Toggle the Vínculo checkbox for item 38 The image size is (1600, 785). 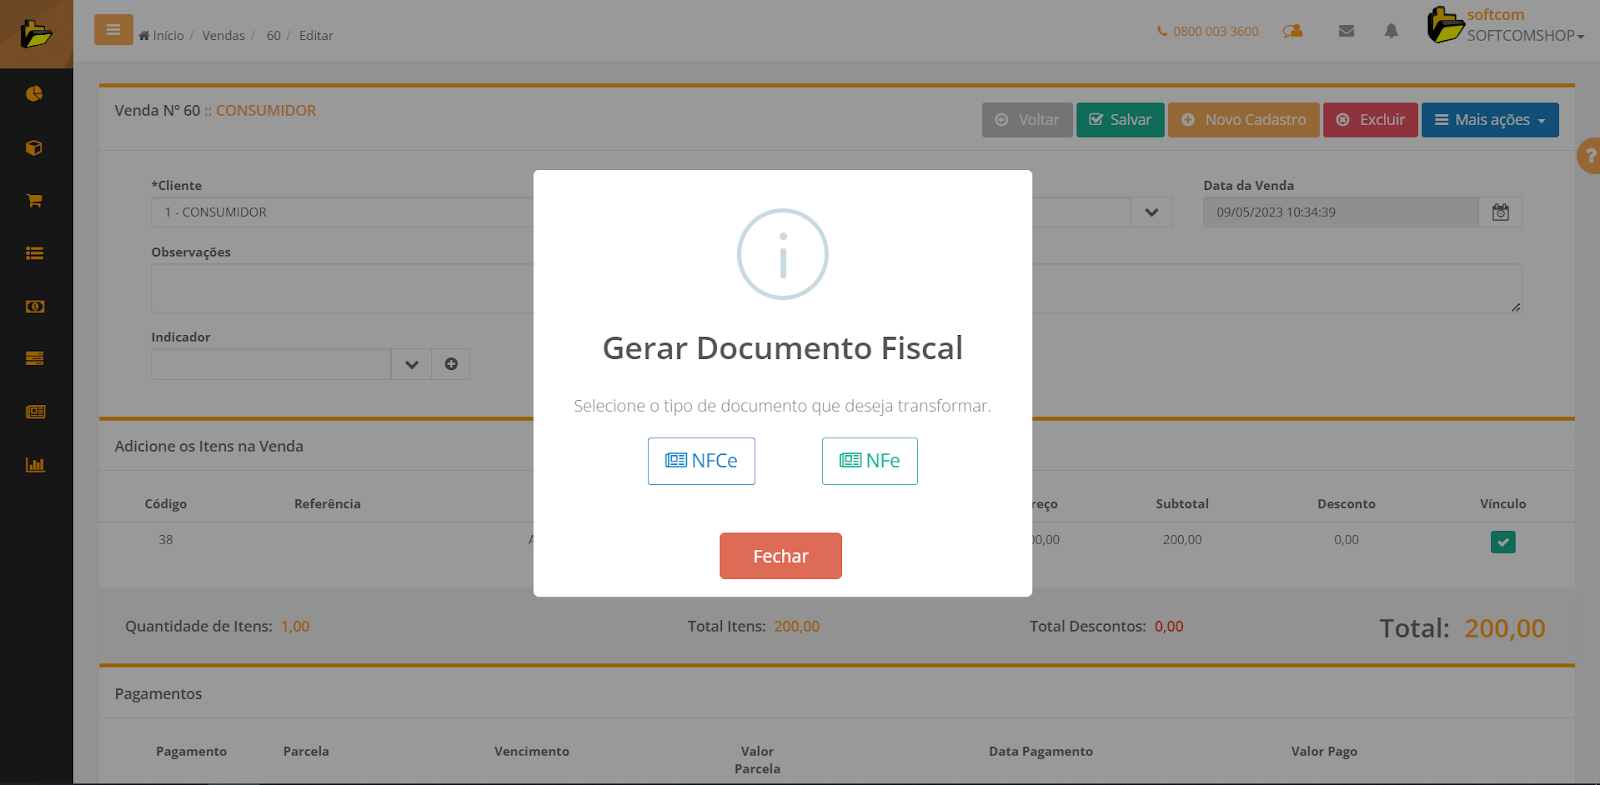tap(1502, 542)
